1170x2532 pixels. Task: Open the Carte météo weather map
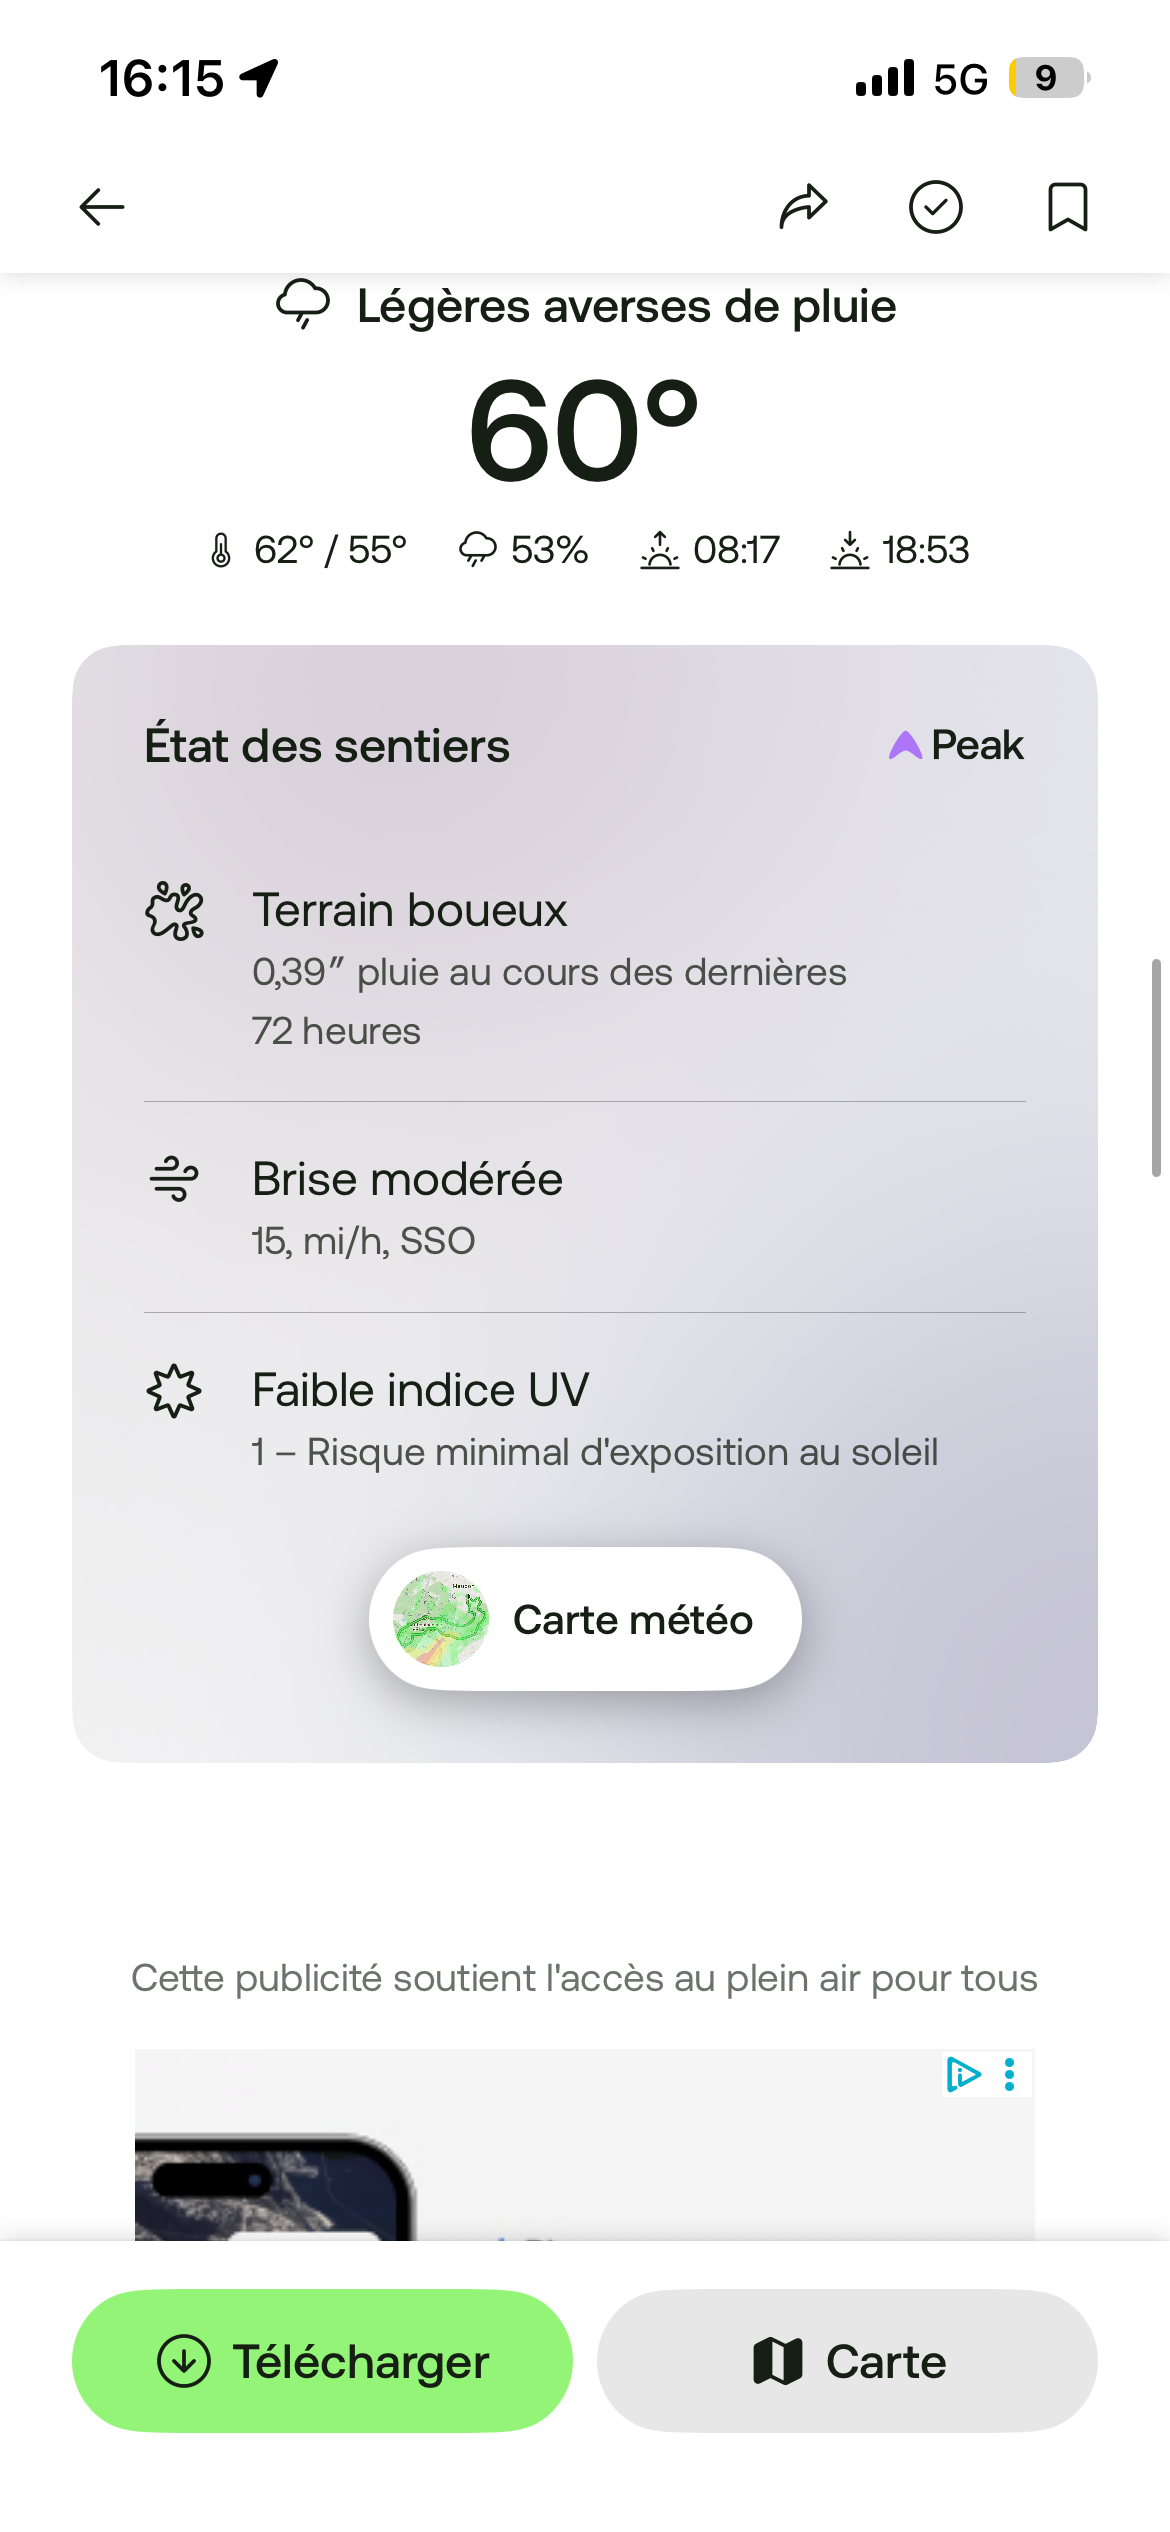tap(630, 1619)
